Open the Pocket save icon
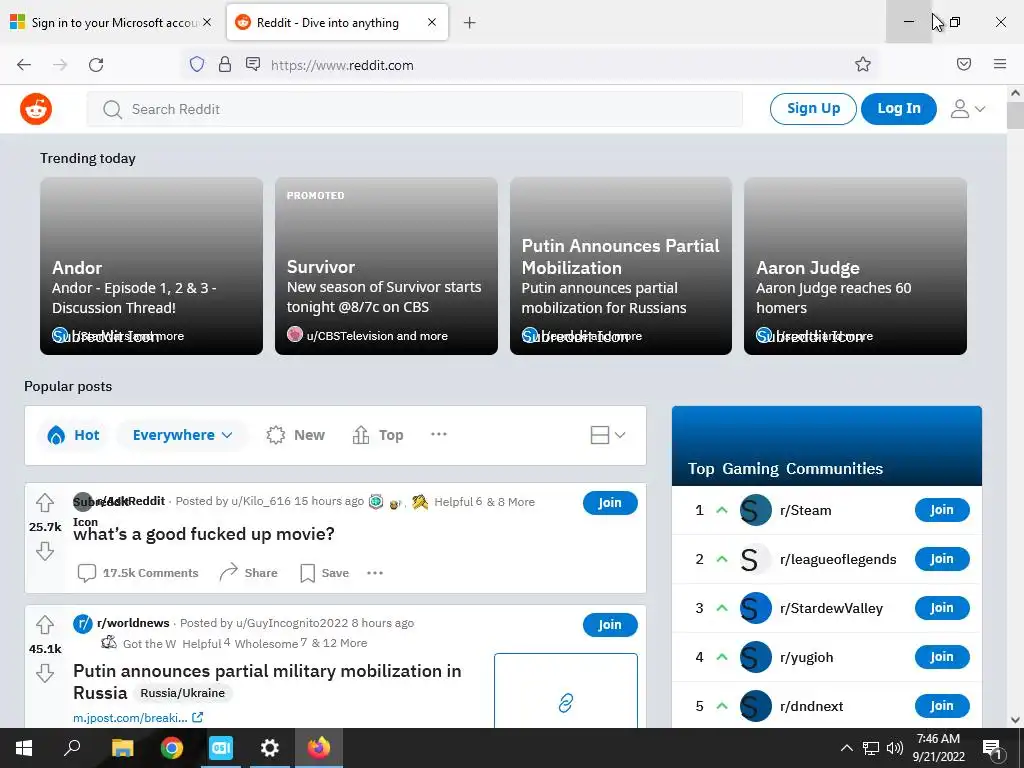 (964, 64)
